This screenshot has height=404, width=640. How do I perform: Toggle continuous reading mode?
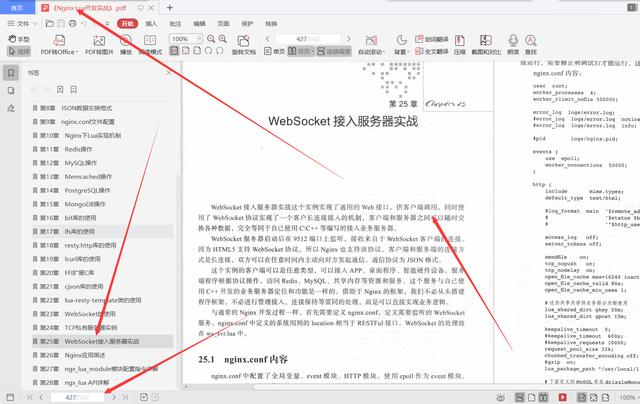tap(334, 51)
